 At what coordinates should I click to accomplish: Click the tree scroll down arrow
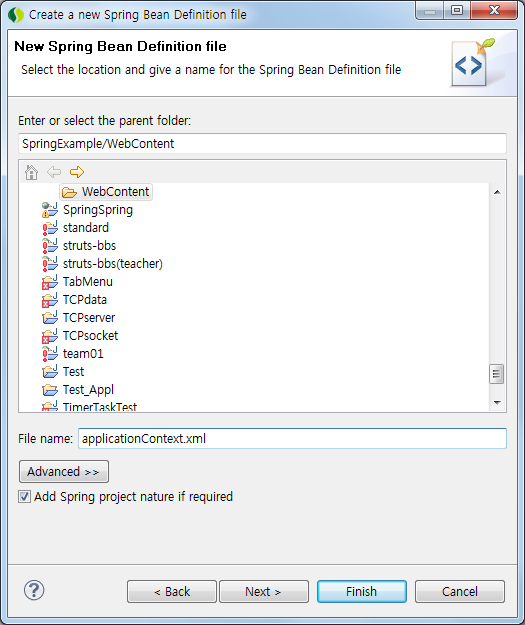(x=497, y=403)
